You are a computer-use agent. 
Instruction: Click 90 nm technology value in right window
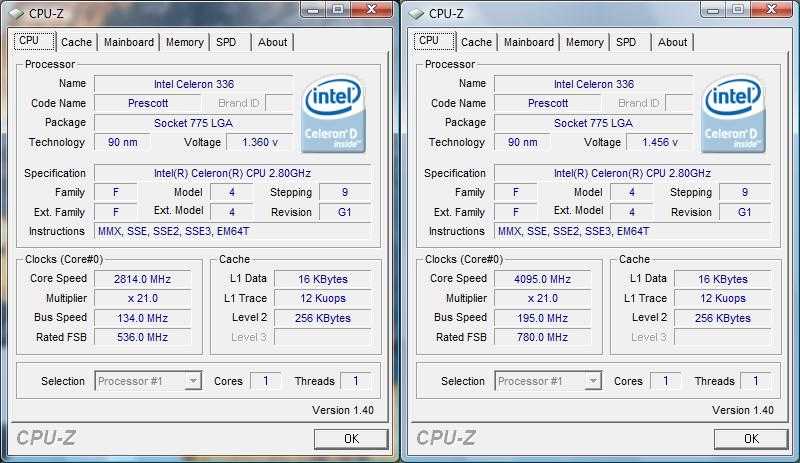click(522, 142)
